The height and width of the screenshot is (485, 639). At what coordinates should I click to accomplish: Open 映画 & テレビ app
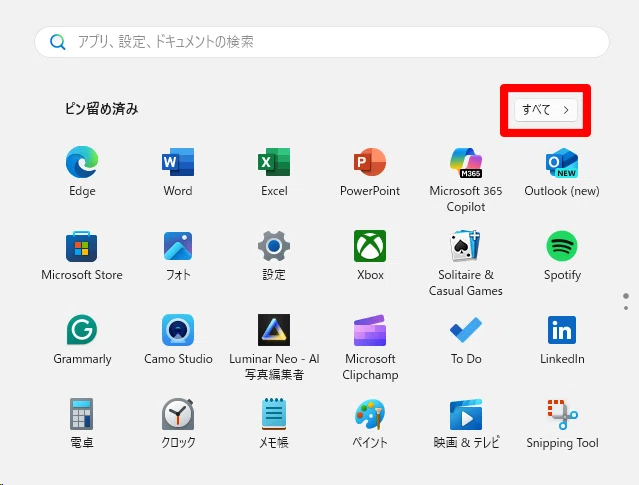pos(466,414)
